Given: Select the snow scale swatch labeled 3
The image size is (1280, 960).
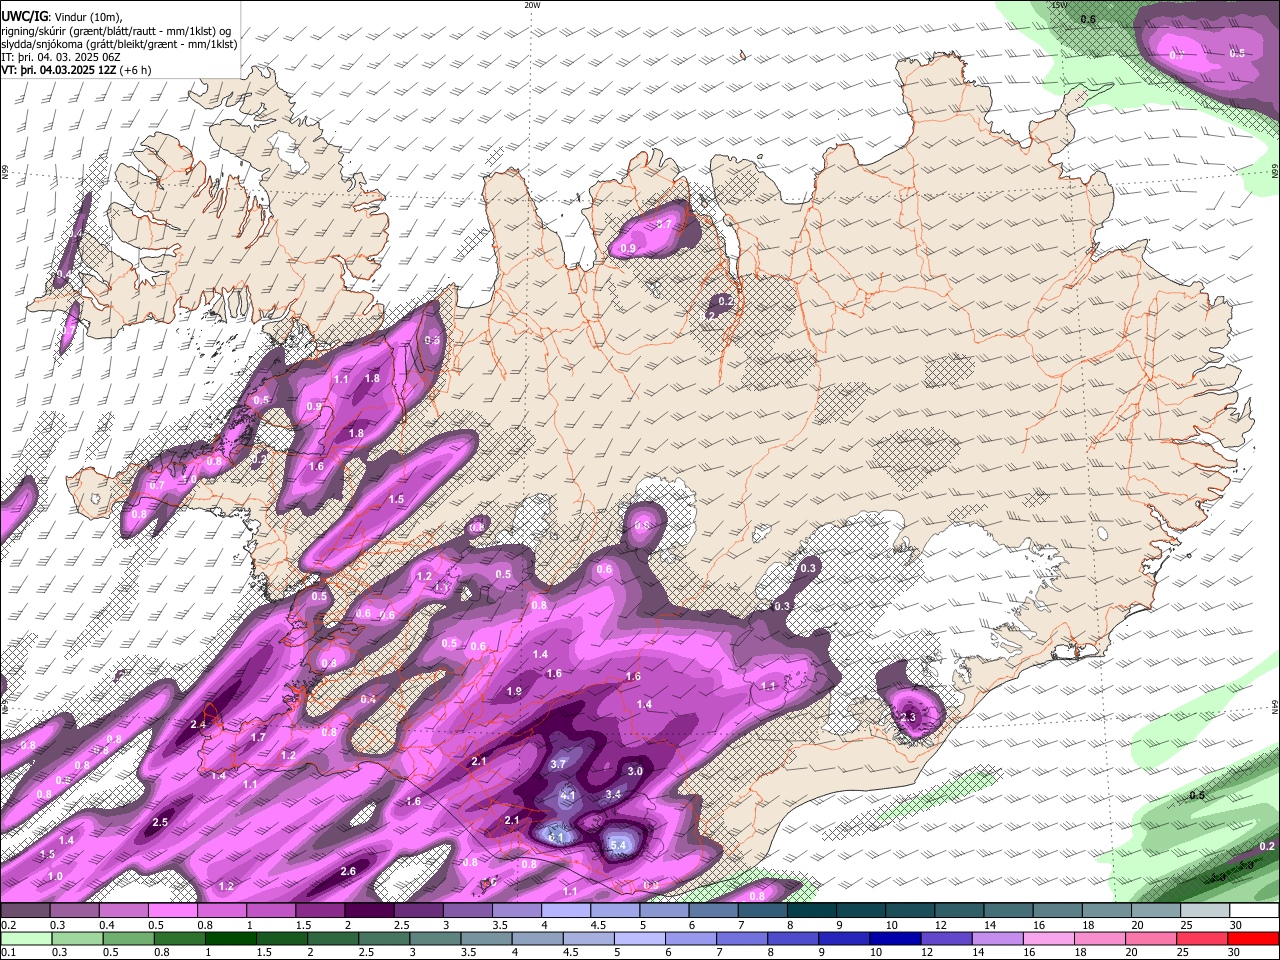Looking at the screenshot, I should (x=468, y=910).
